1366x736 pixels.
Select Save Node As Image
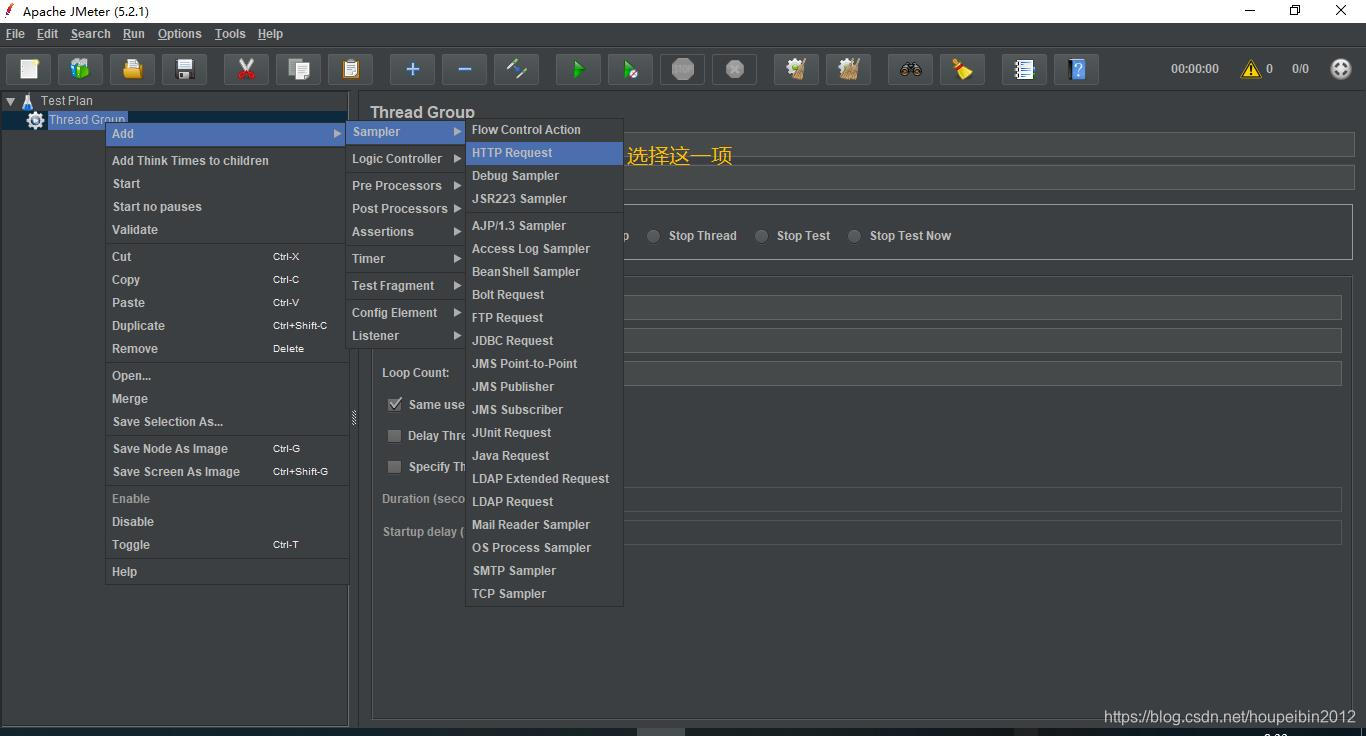click(227, 449)
